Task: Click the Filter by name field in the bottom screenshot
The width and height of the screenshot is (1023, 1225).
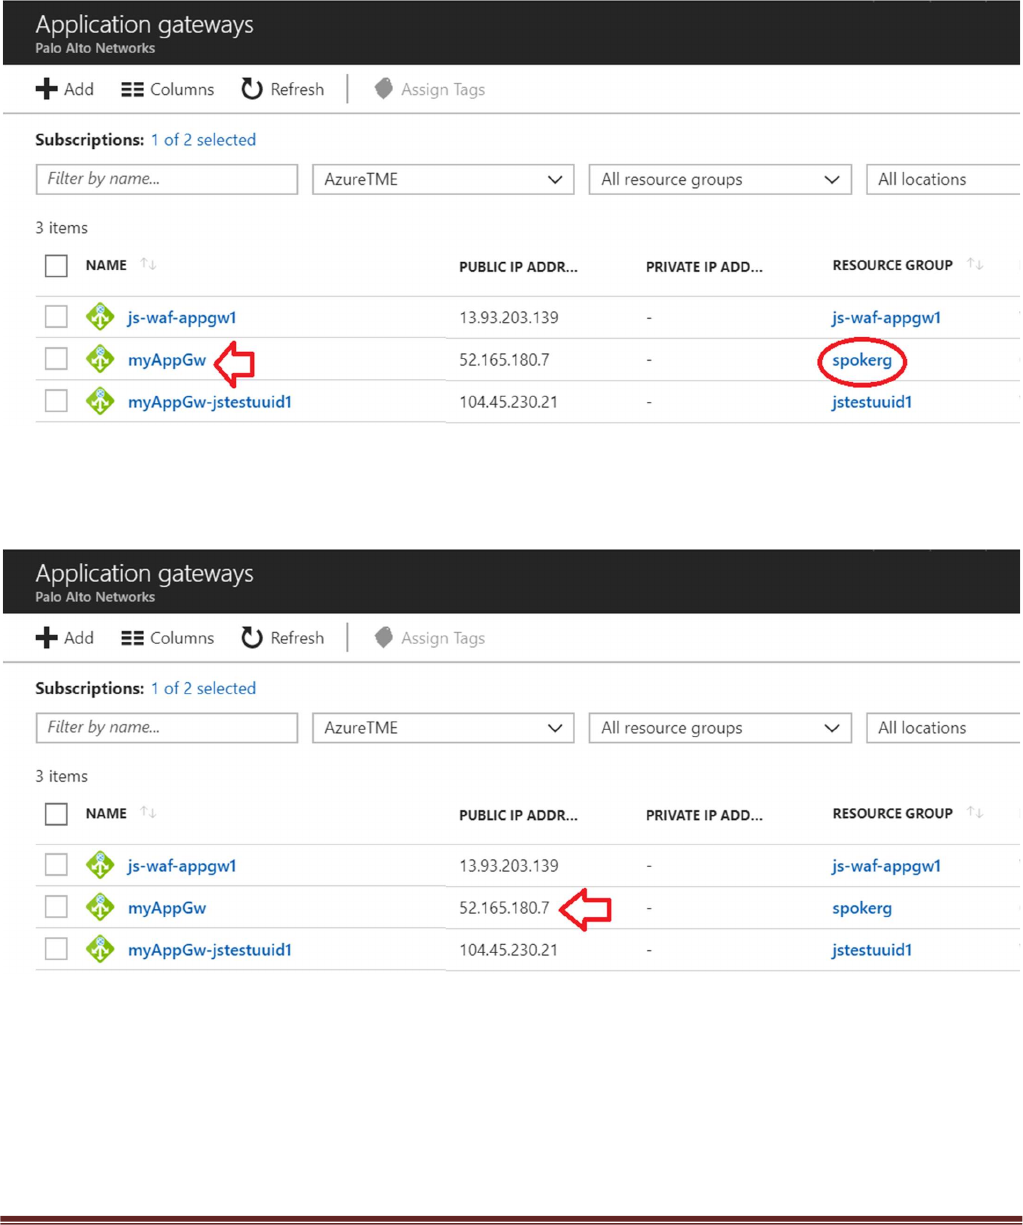Action: (x=167, y=728)
